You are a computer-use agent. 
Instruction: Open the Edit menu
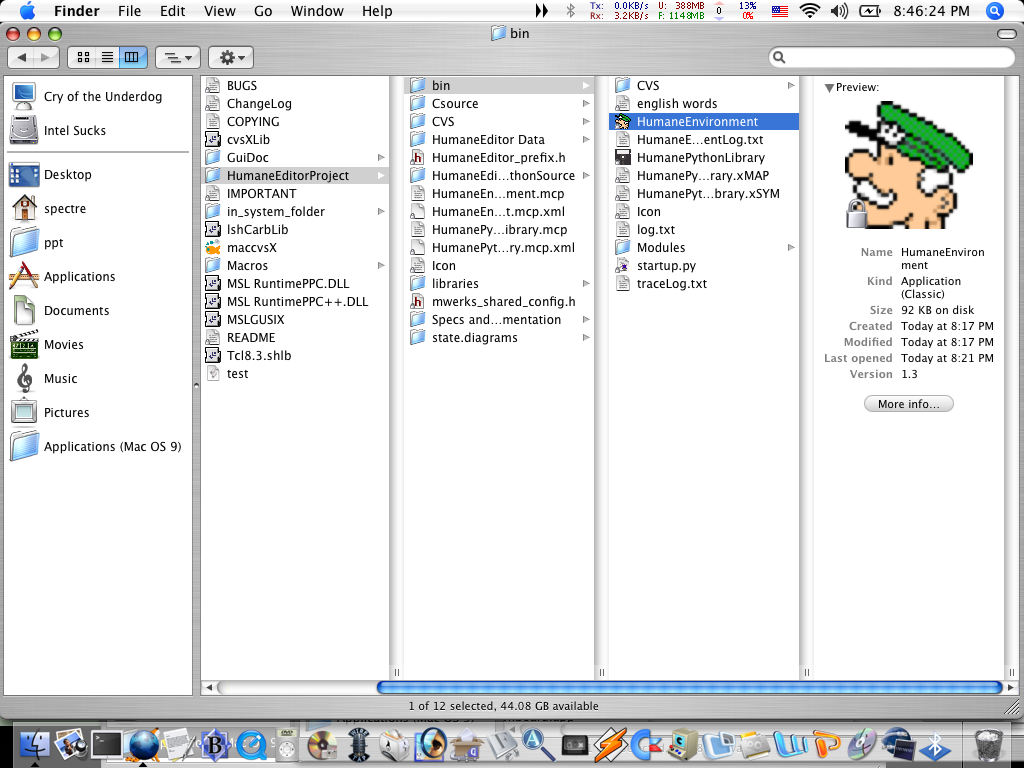tap(172, 11)
